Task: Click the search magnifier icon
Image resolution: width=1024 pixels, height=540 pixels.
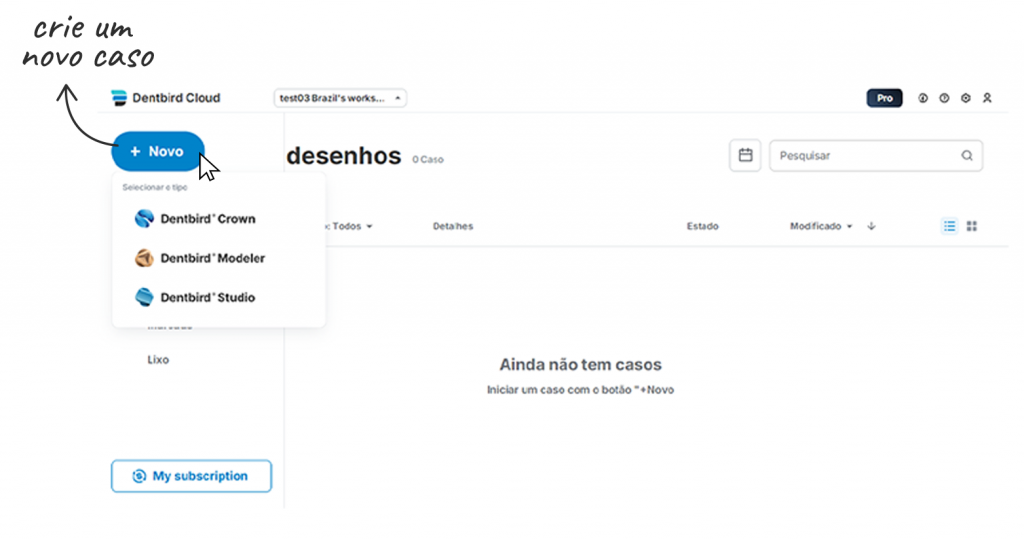Action: 967,155
